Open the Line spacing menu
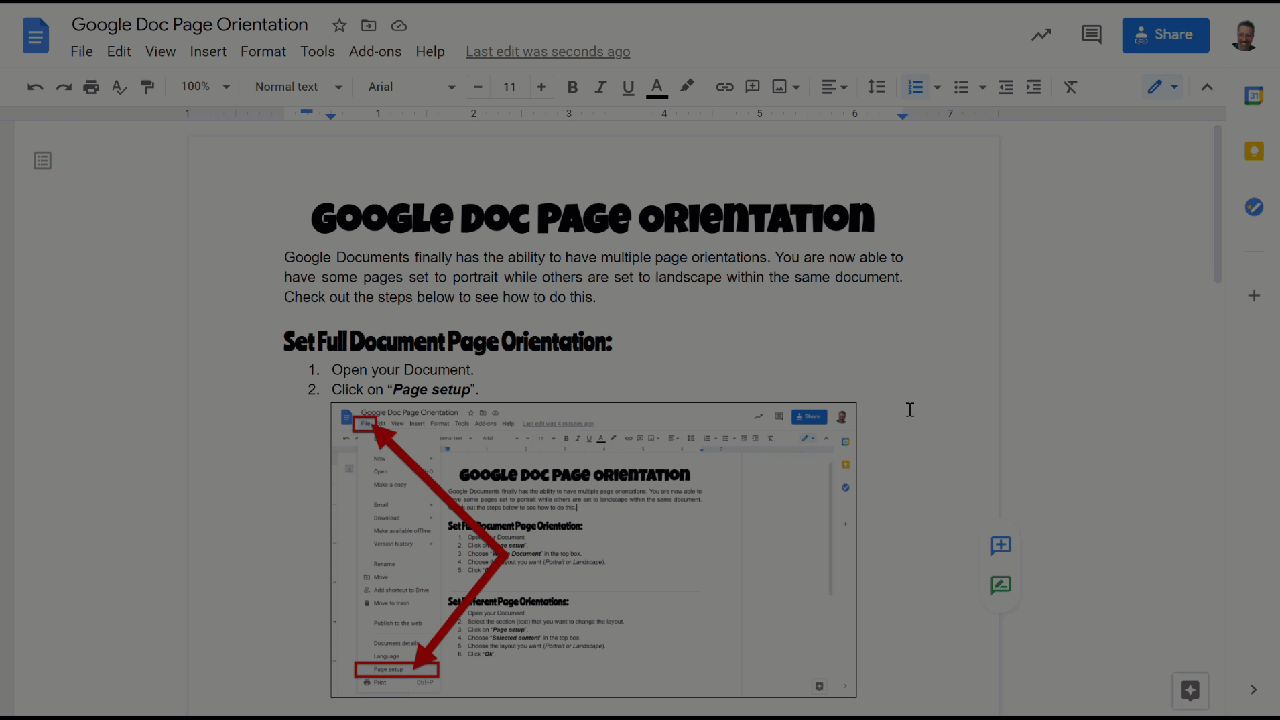 pos(876,87)
